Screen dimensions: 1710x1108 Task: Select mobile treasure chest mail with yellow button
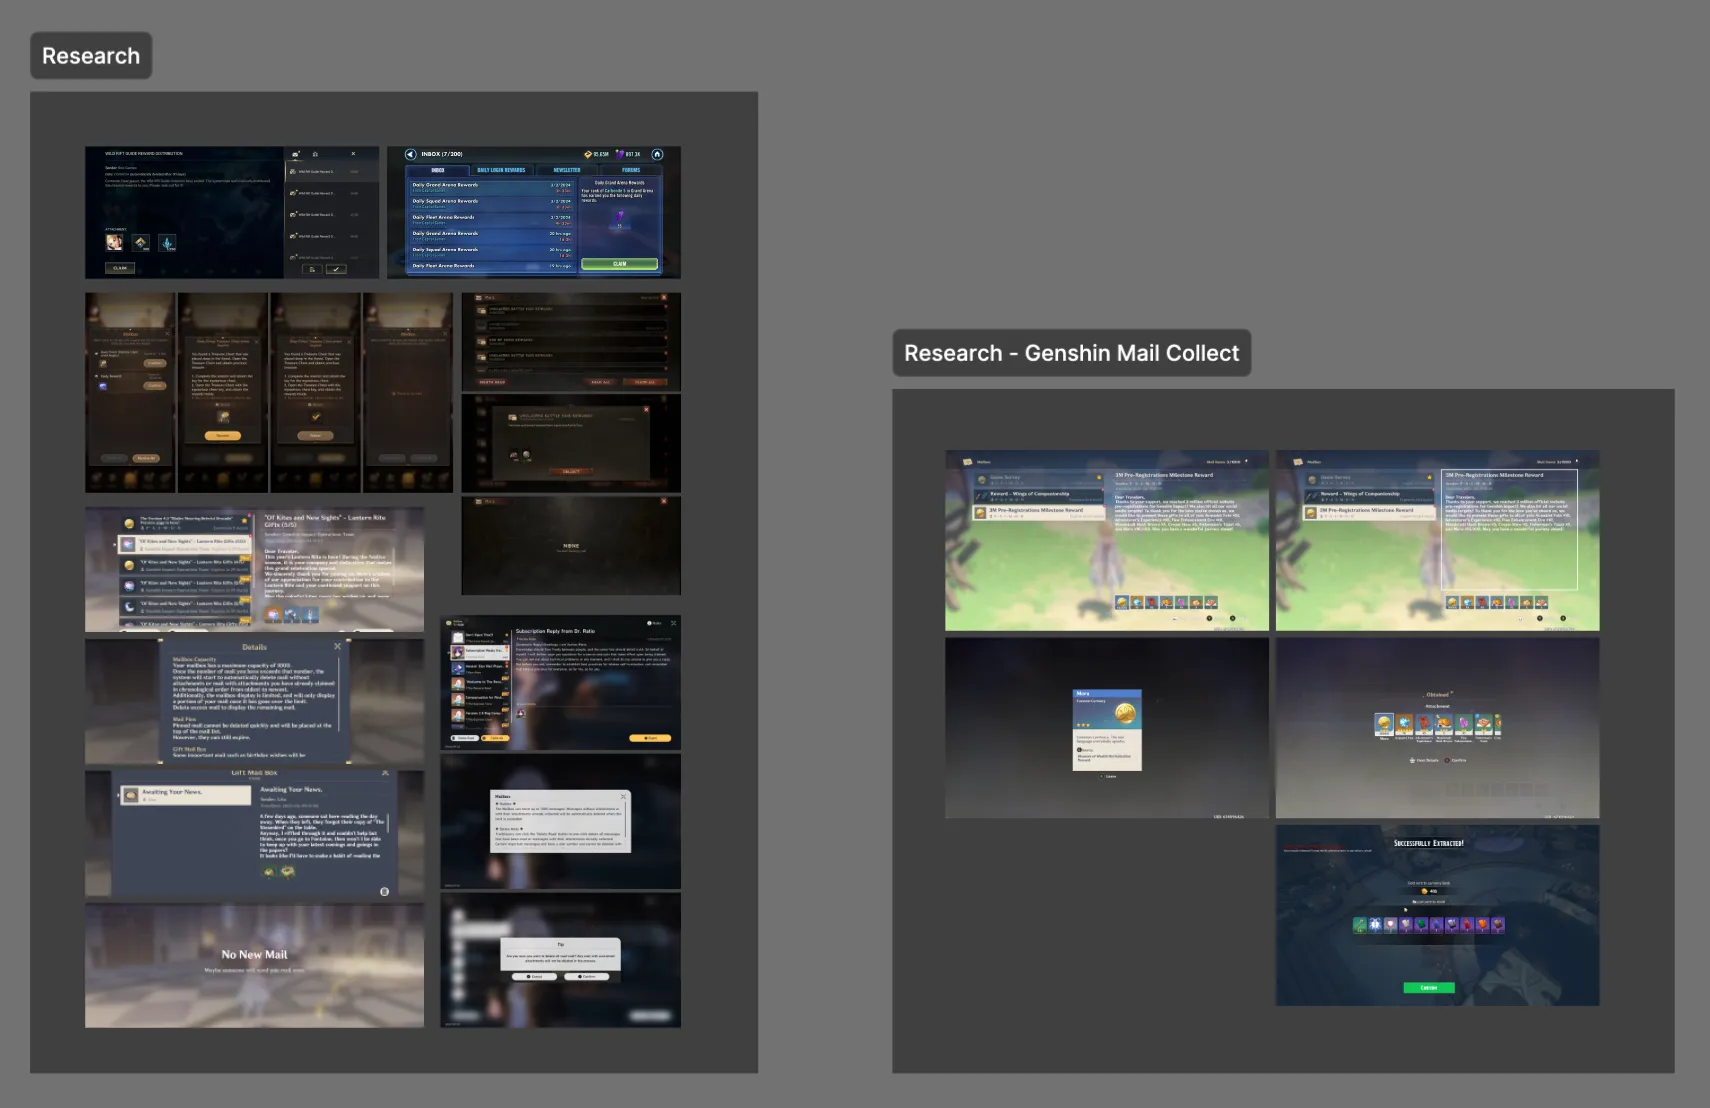(x=222, y=392)
